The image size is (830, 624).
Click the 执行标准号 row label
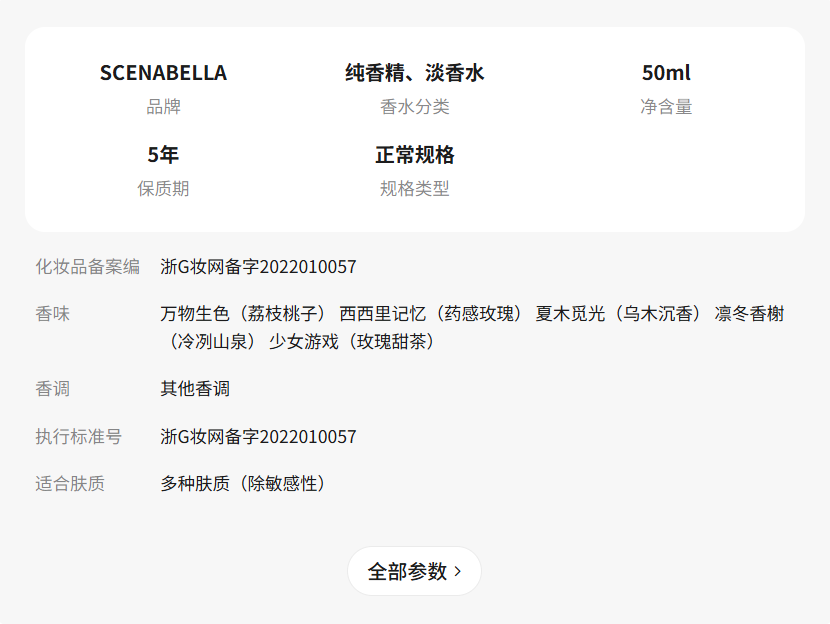click(x=79, y=437)
